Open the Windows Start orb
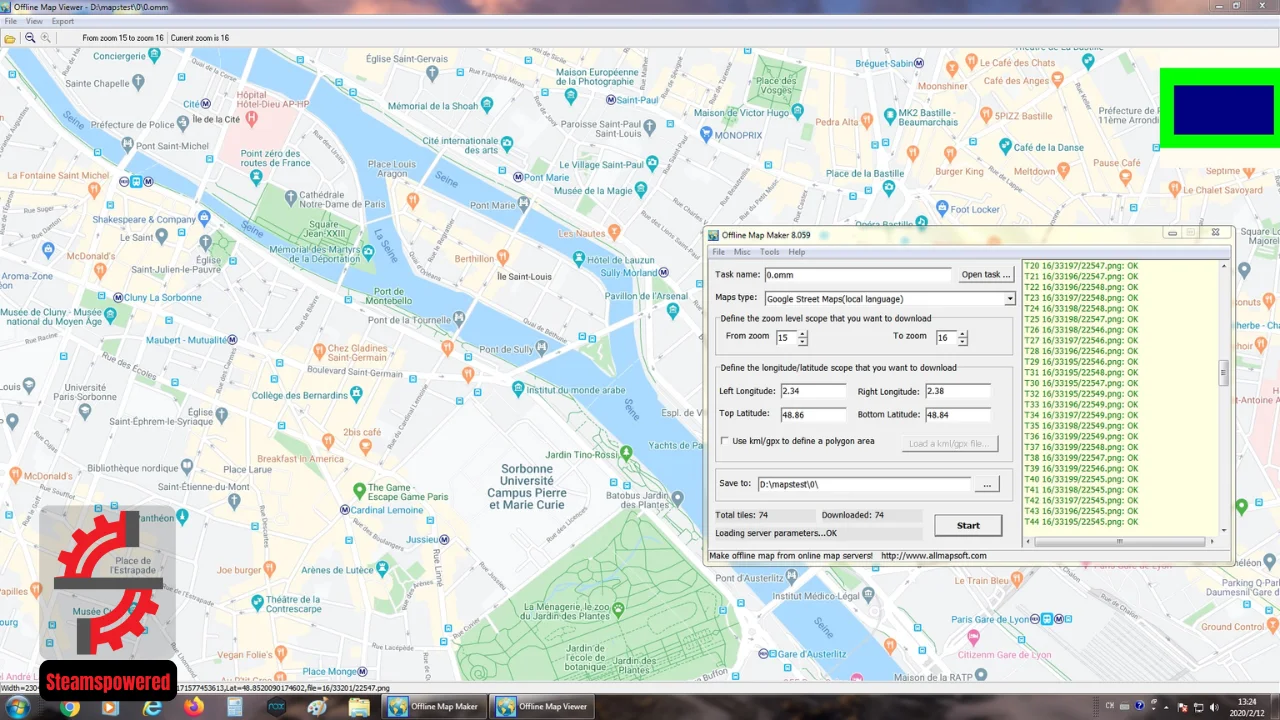Viewport: 1280px width, 720px height. (x=18, y=707)
